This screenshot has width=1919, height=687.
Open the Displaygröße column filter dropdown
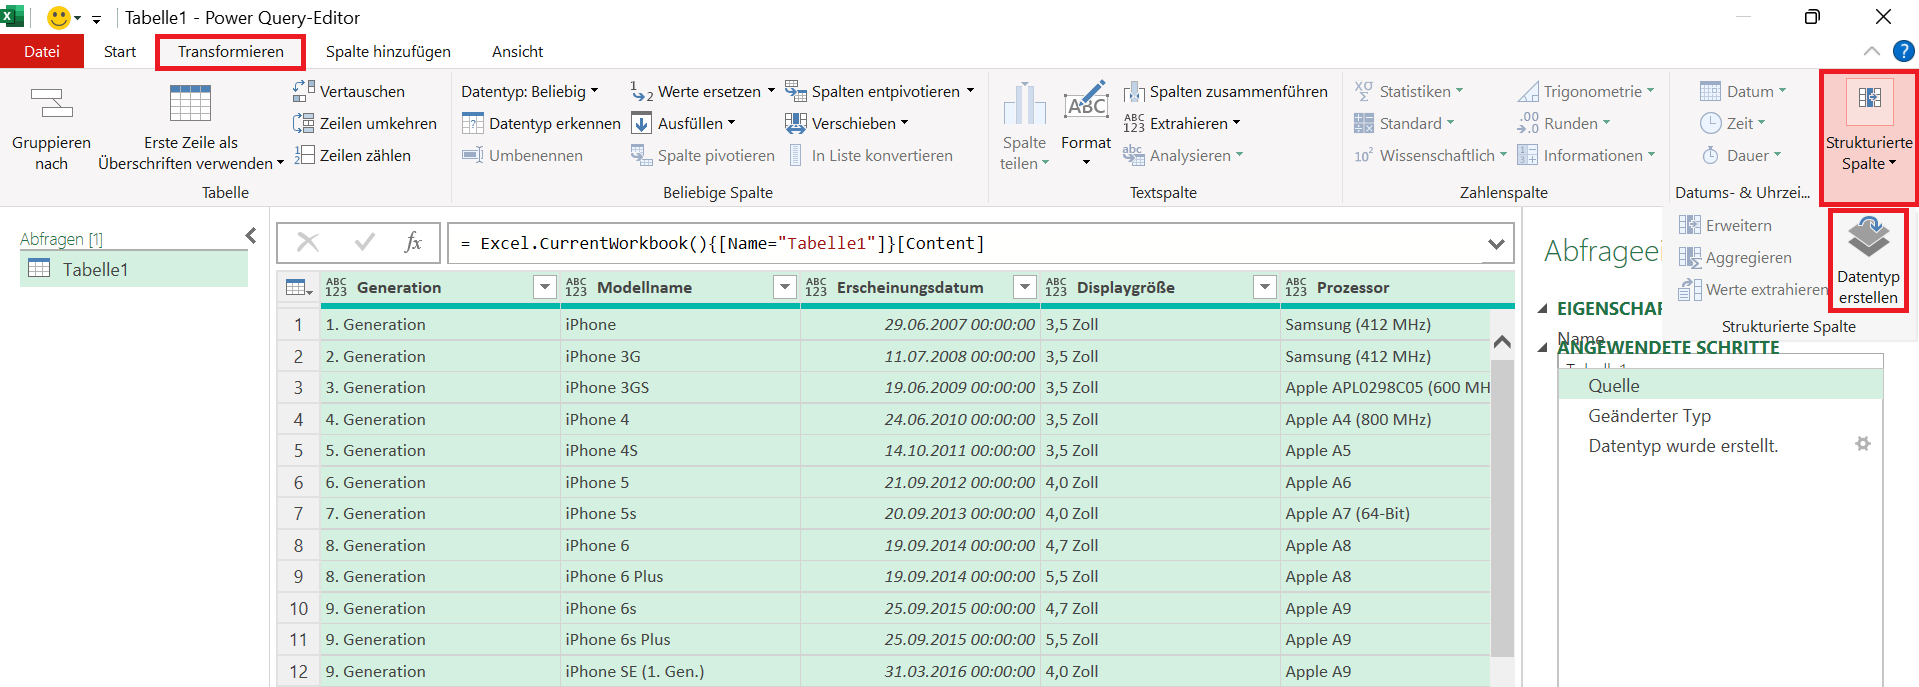1265,288
